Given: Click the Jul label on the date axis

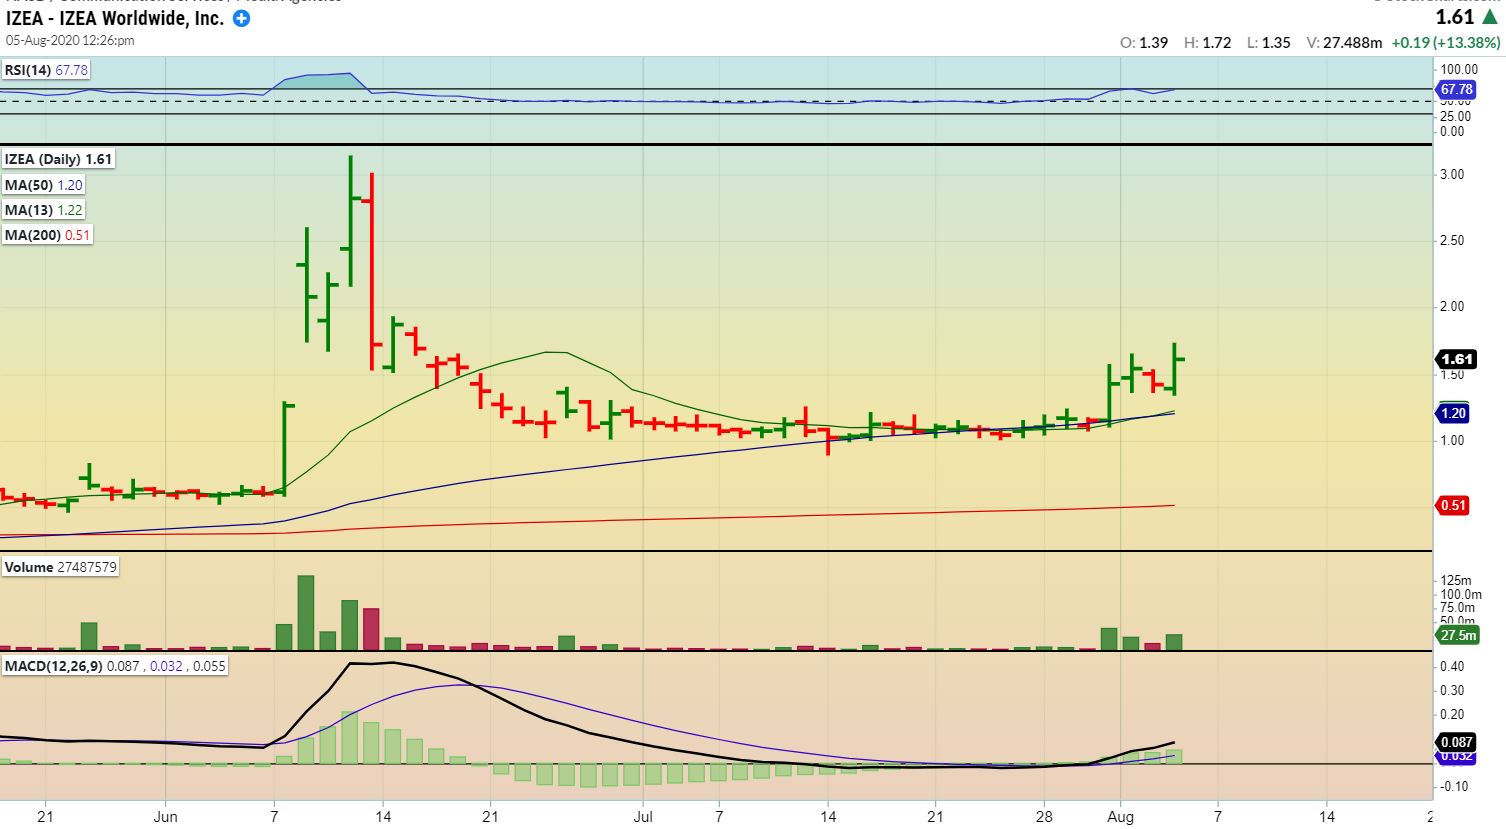Looking at the screenshot, I should click(x=643, y=817).
